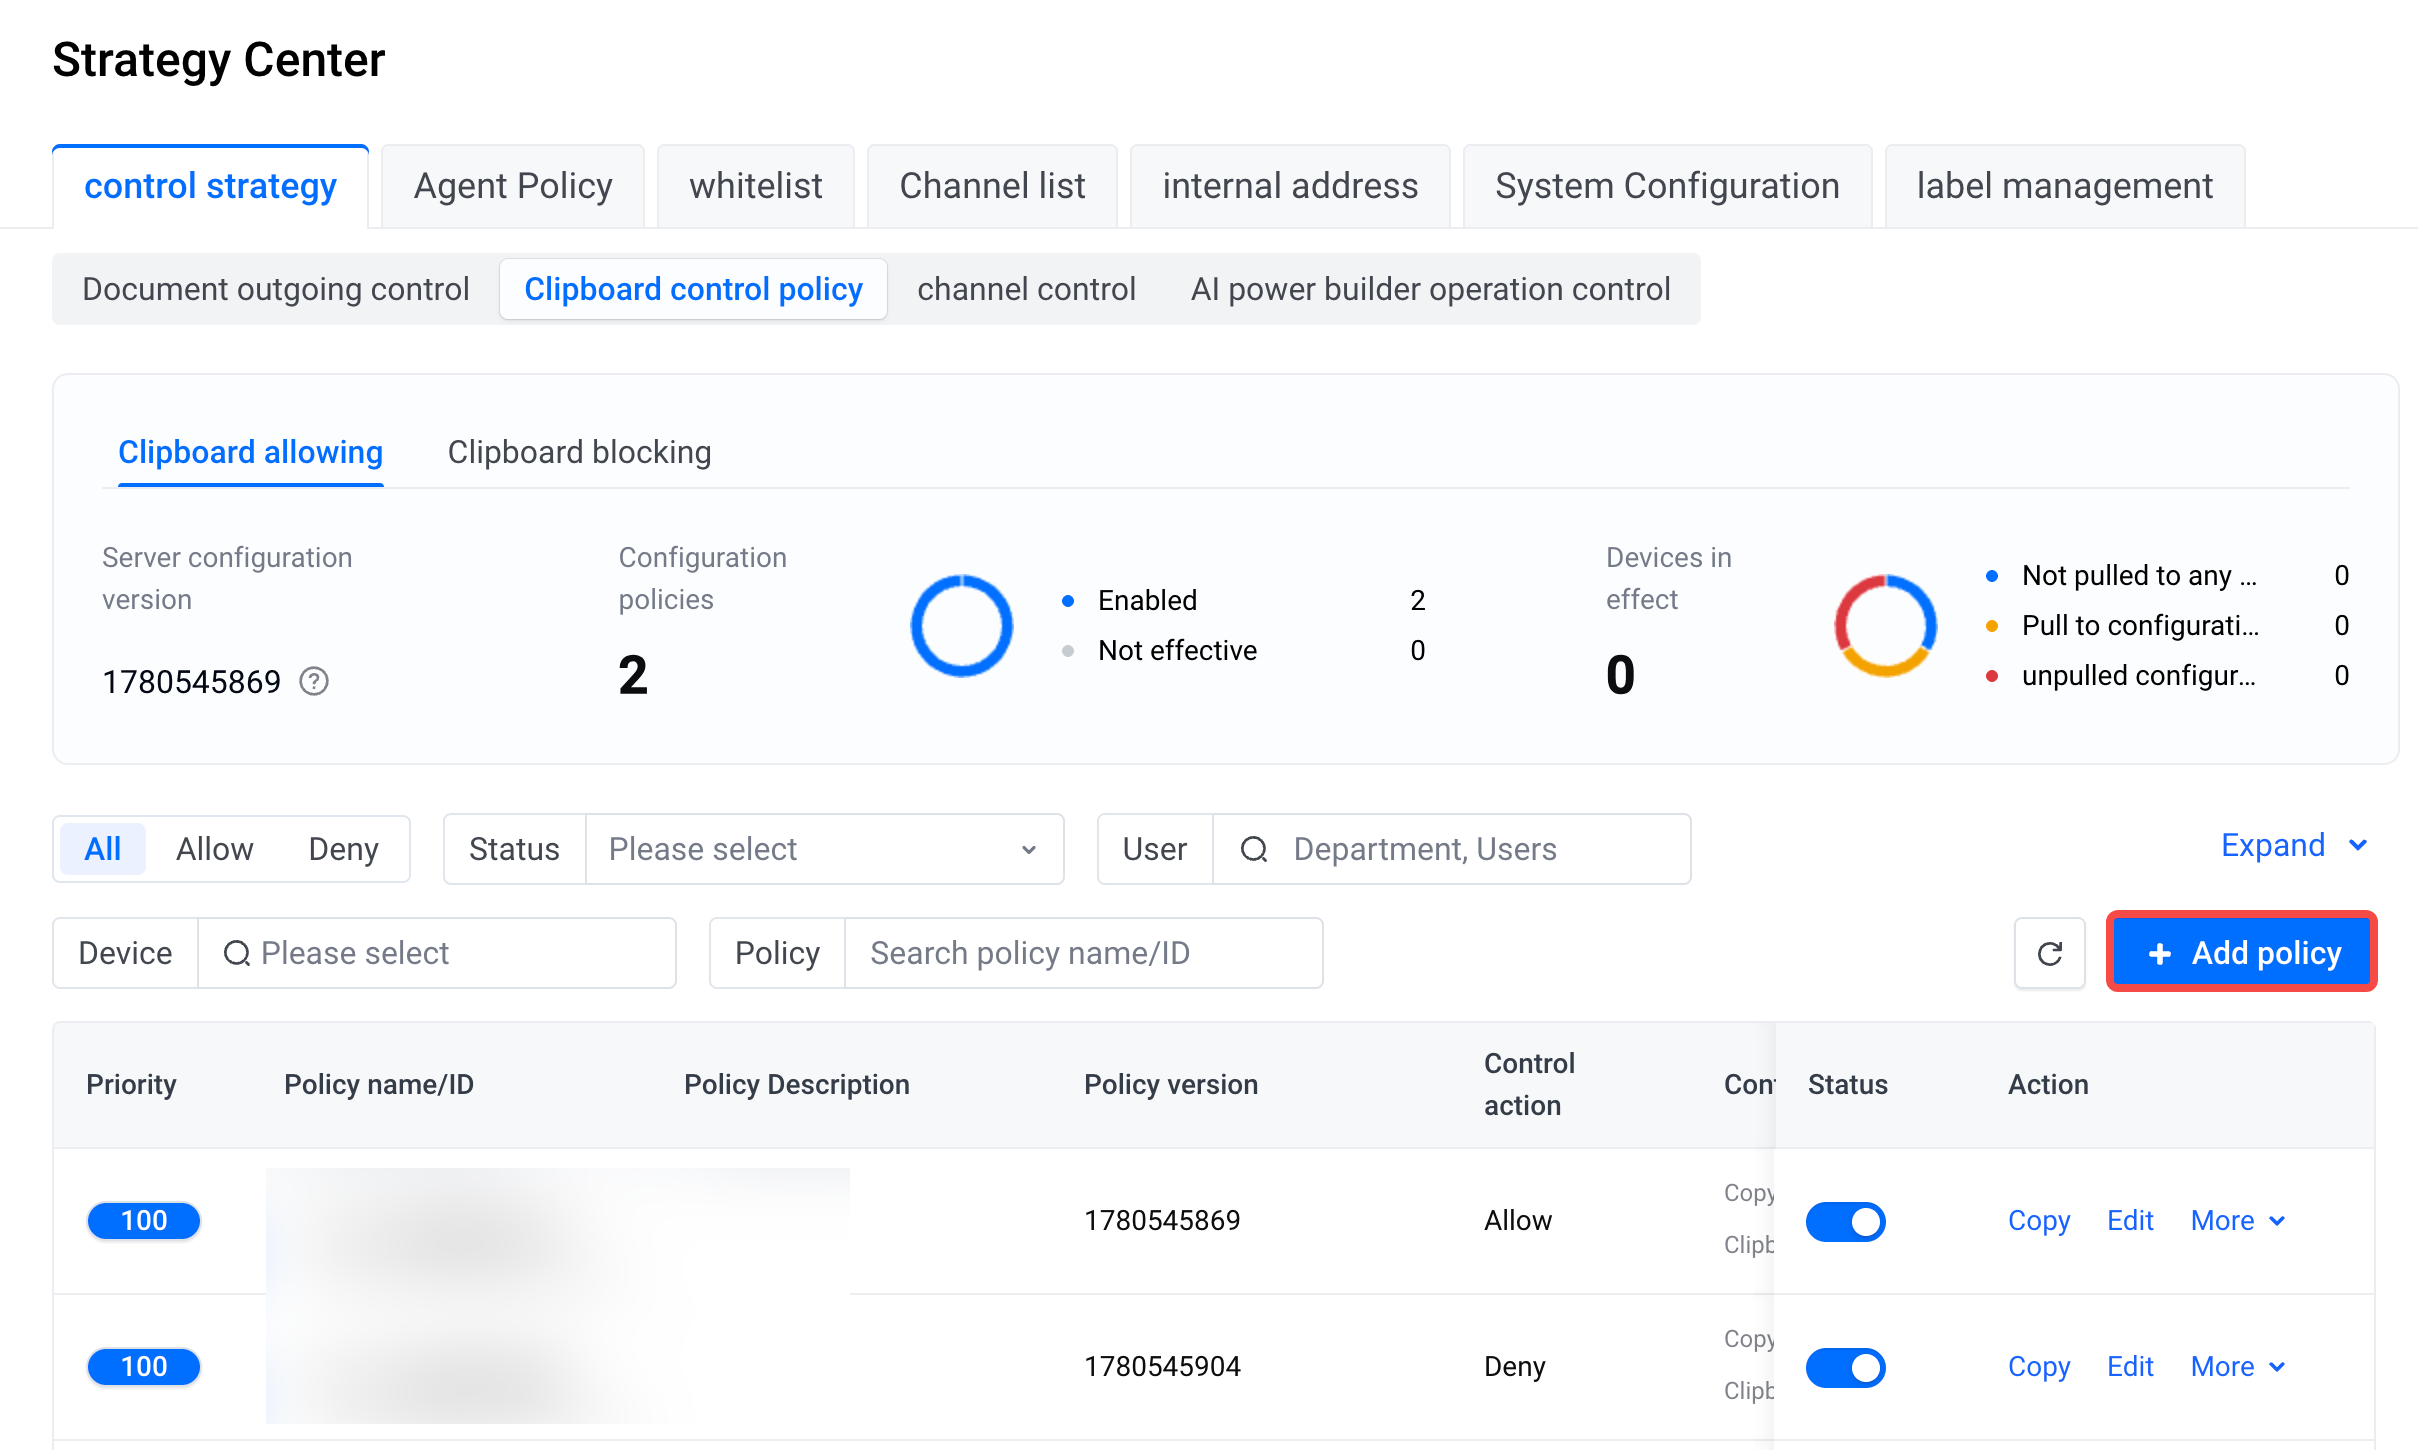The image size is (2418, 1450).
Task: Filter the policy list by Deny
Action: pos(343,849)
